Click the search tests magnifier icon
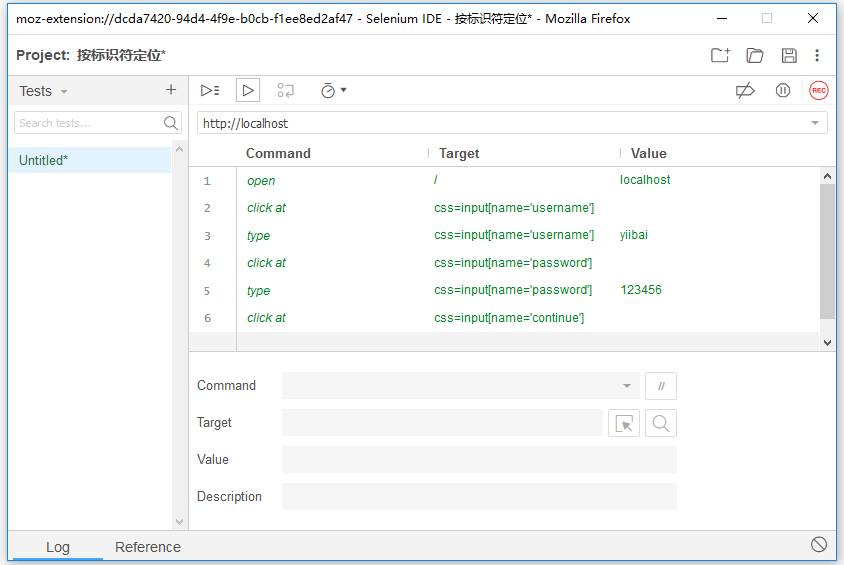Viewport: 844px width, 565px height. click(x=171, y=123)
